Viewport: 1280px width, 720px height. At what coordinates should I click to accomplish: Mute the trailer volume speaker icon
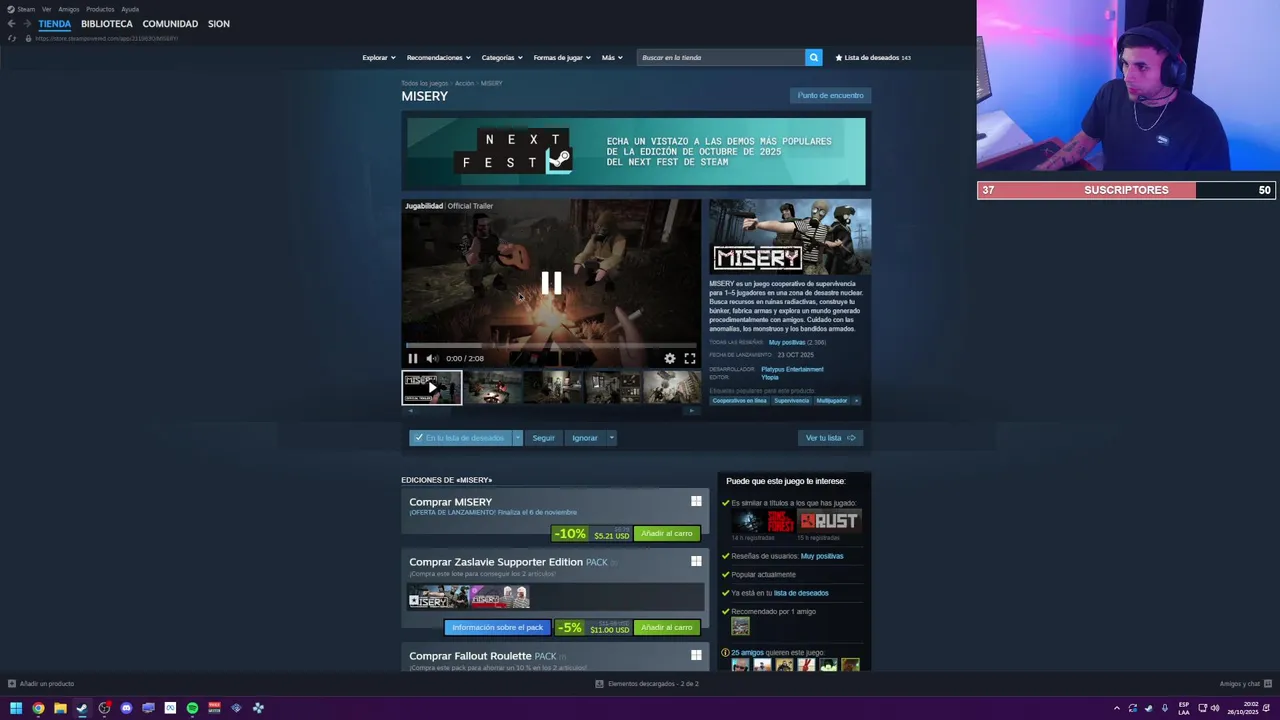pyautogui.click(x=432, y=358)
